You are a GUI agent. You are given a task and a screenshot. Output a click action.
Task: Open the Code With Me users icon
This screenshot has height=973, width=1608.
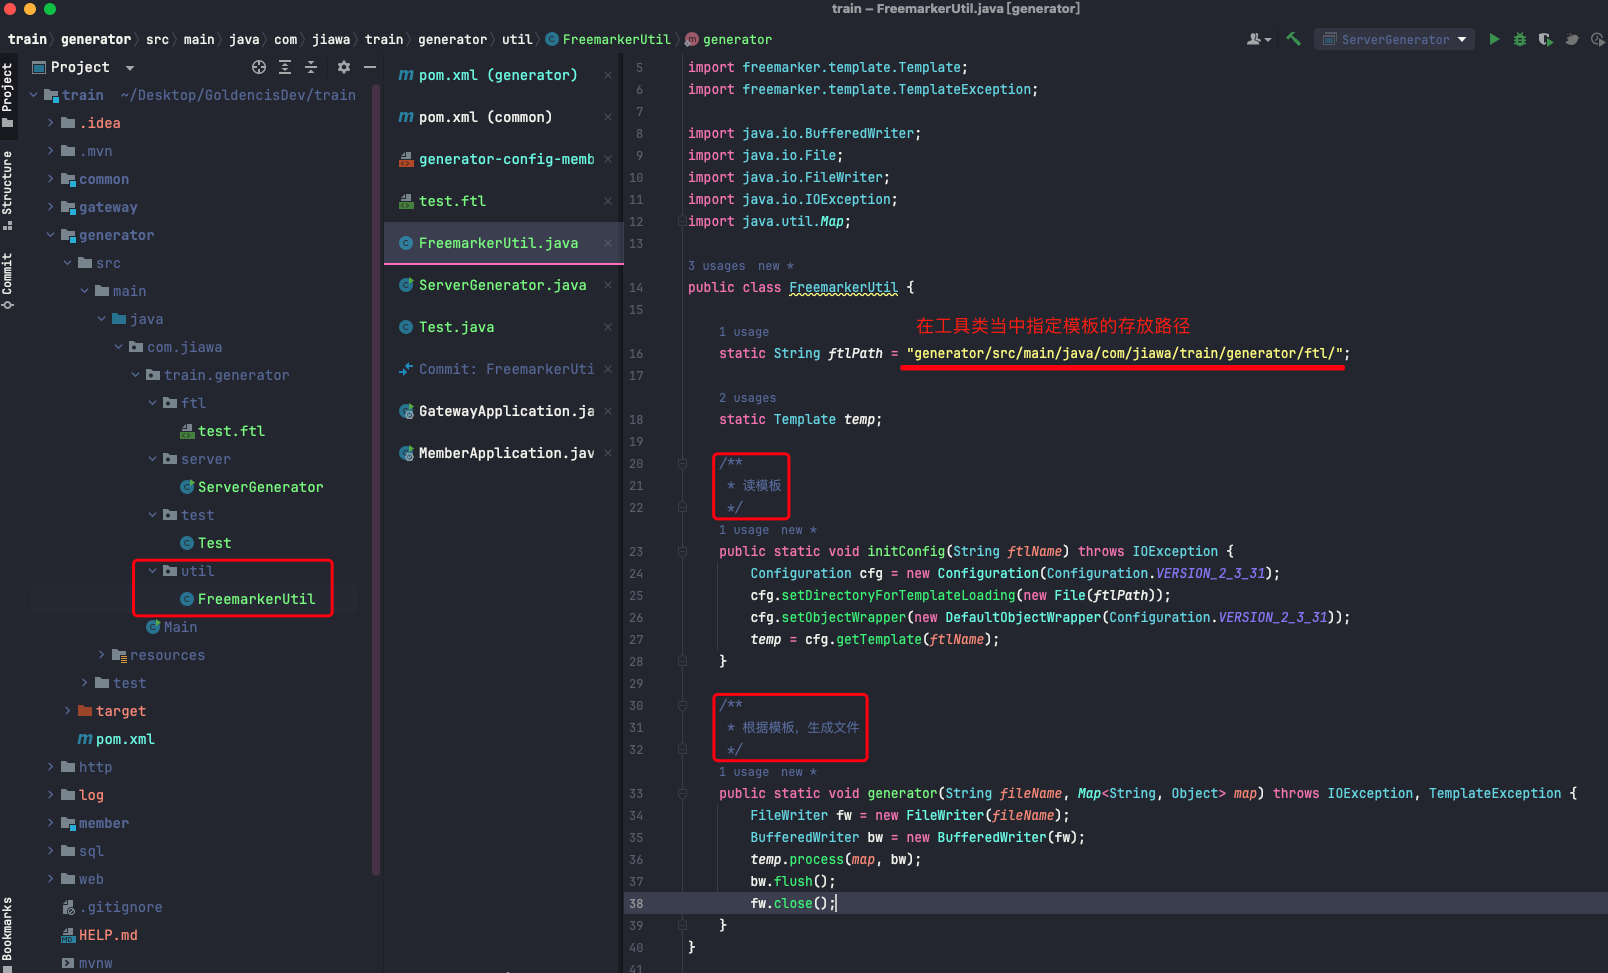[1258, 39]
